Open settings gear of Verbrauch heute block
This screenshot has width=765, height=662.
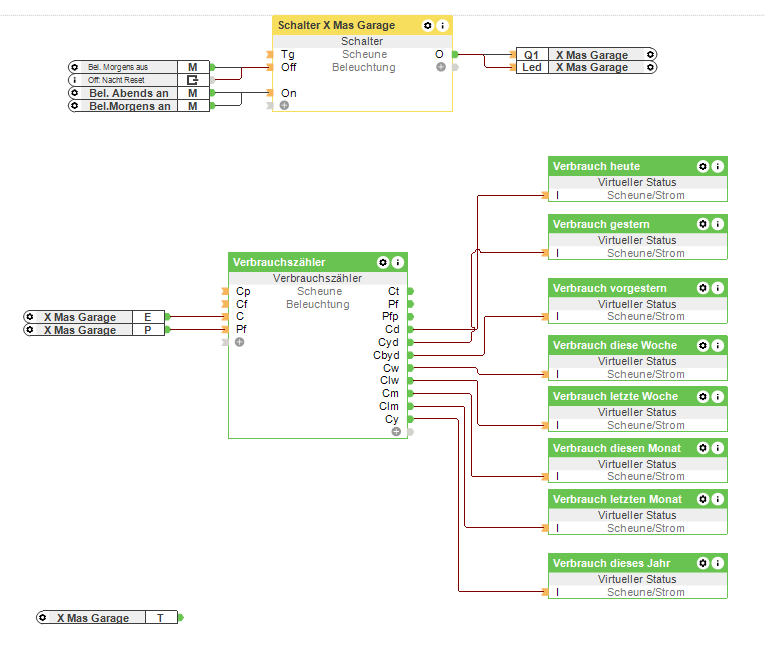[x=703, y=166]
